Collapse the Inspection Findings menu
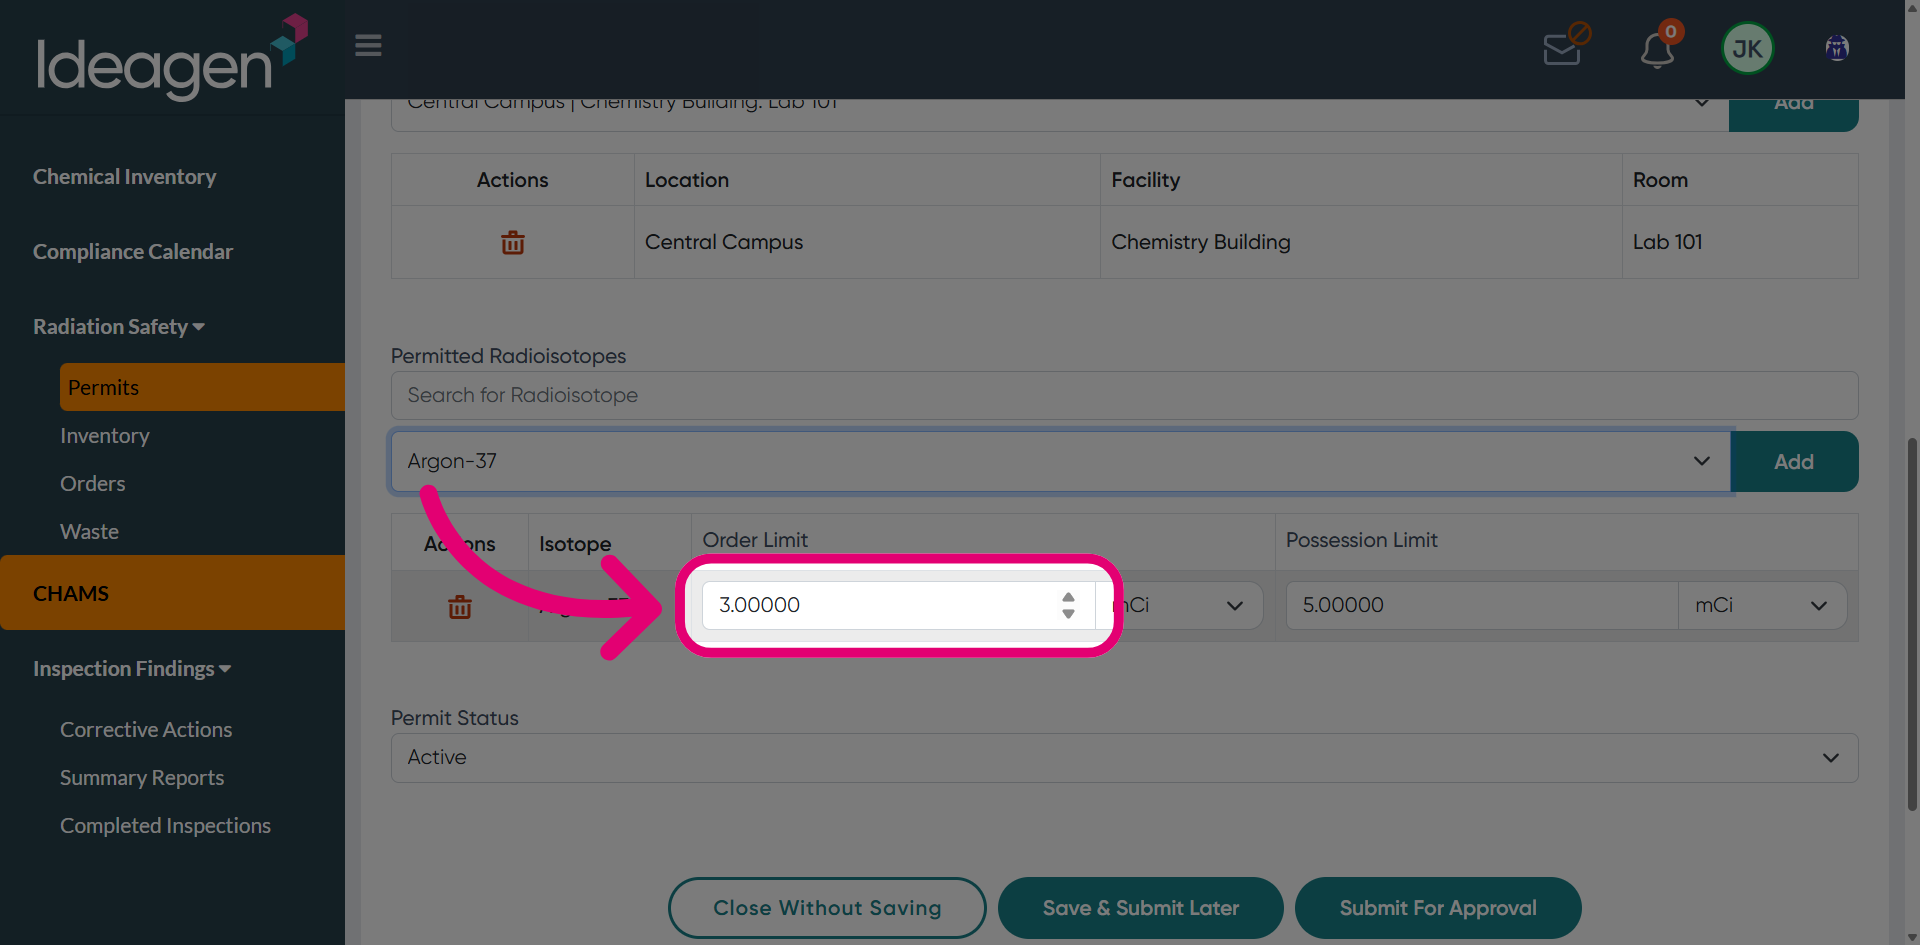This screenshot has height=945, width=1920. click(x=132, y=669)
